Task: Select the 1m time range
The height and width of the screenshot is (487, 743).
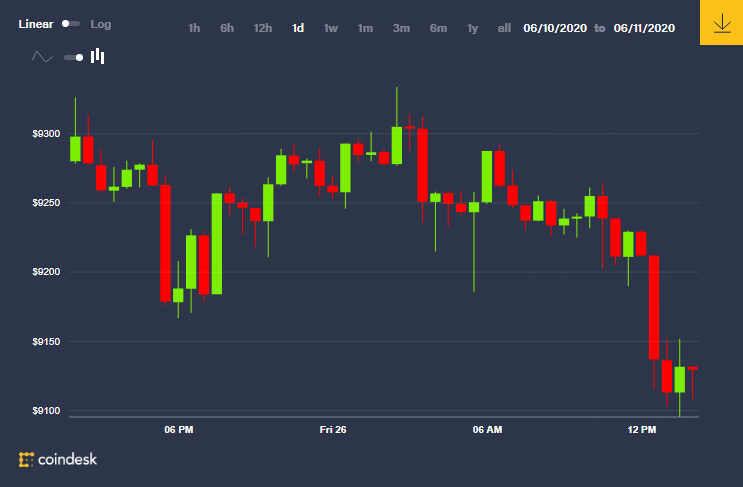Action: [x=365, y=28]
